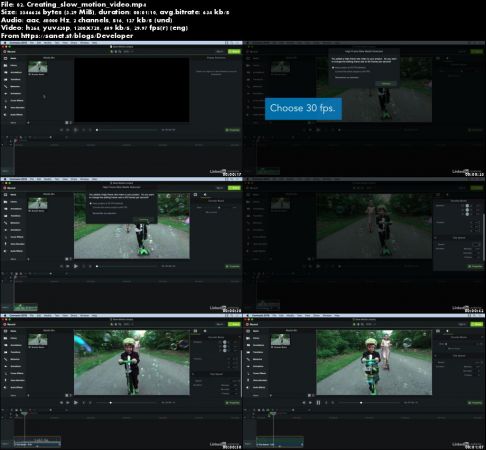Open visual properties tab icon in boy-alone frame
This screenshot has height=450, width=486.
point(196,331)
